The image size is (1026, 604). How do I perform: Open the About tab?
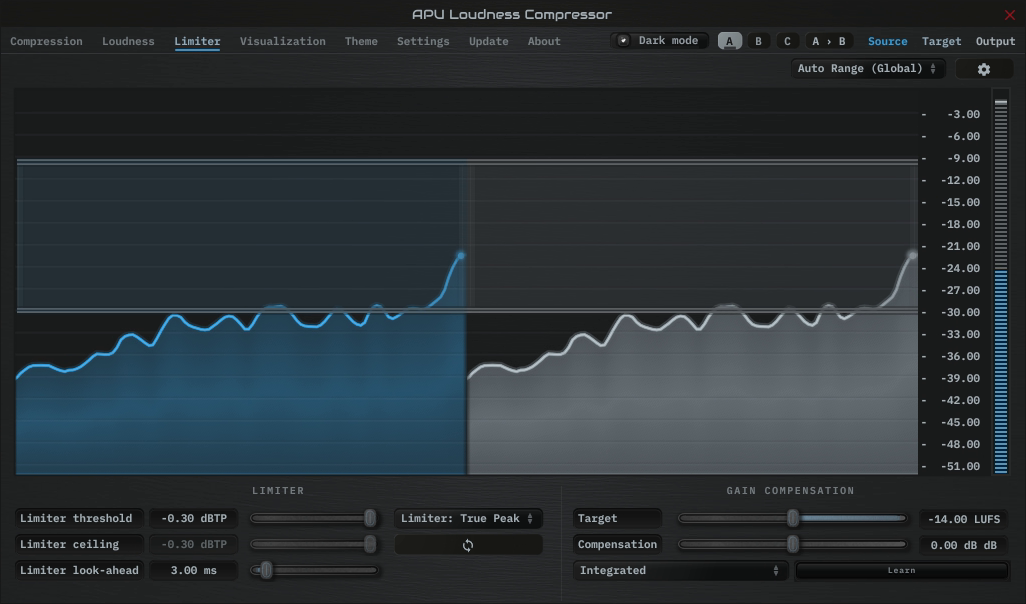click(x=544, y=41)
